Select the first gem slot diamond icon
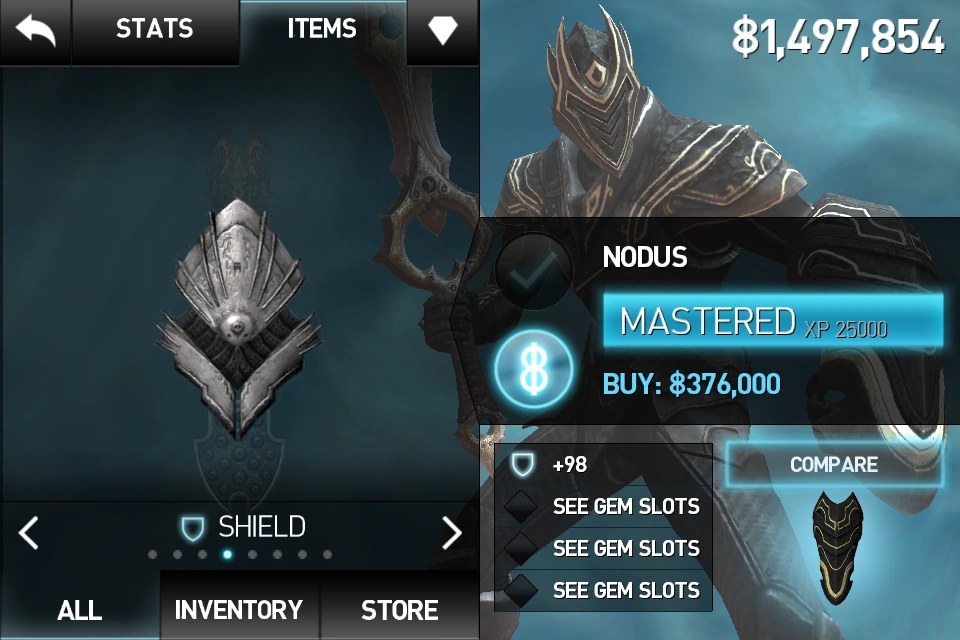Screen dimensions: 960x640 520,506
